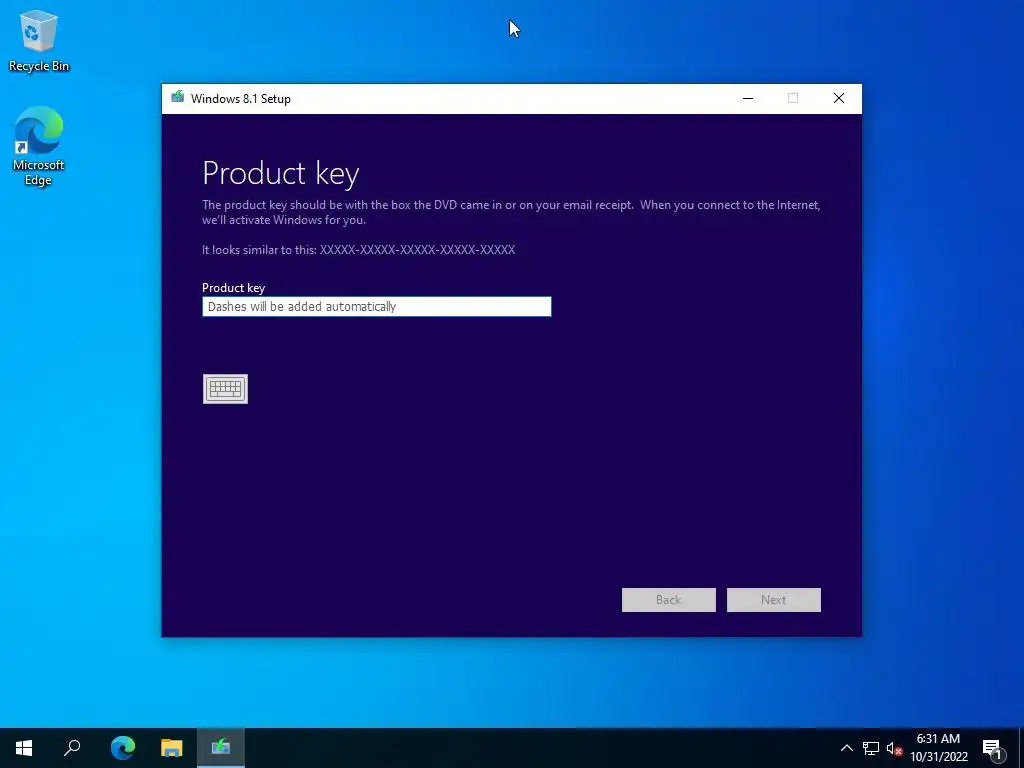Close the Windows 8.1 Setup window

[x=839, y=99]
